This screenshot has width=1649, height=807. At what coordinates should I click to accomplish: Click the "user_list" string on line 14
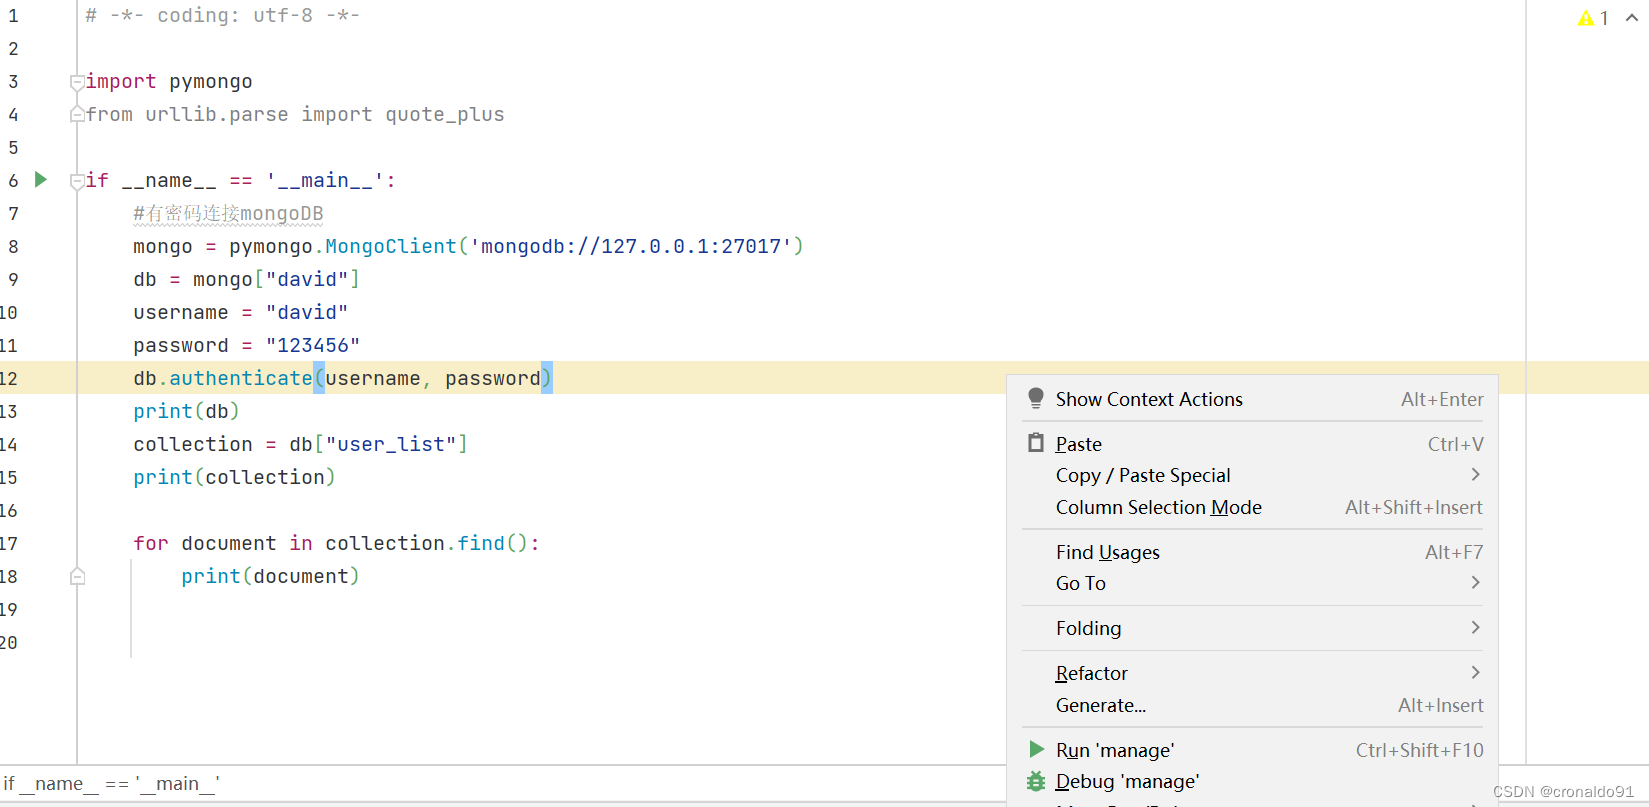tap(391, 444)
